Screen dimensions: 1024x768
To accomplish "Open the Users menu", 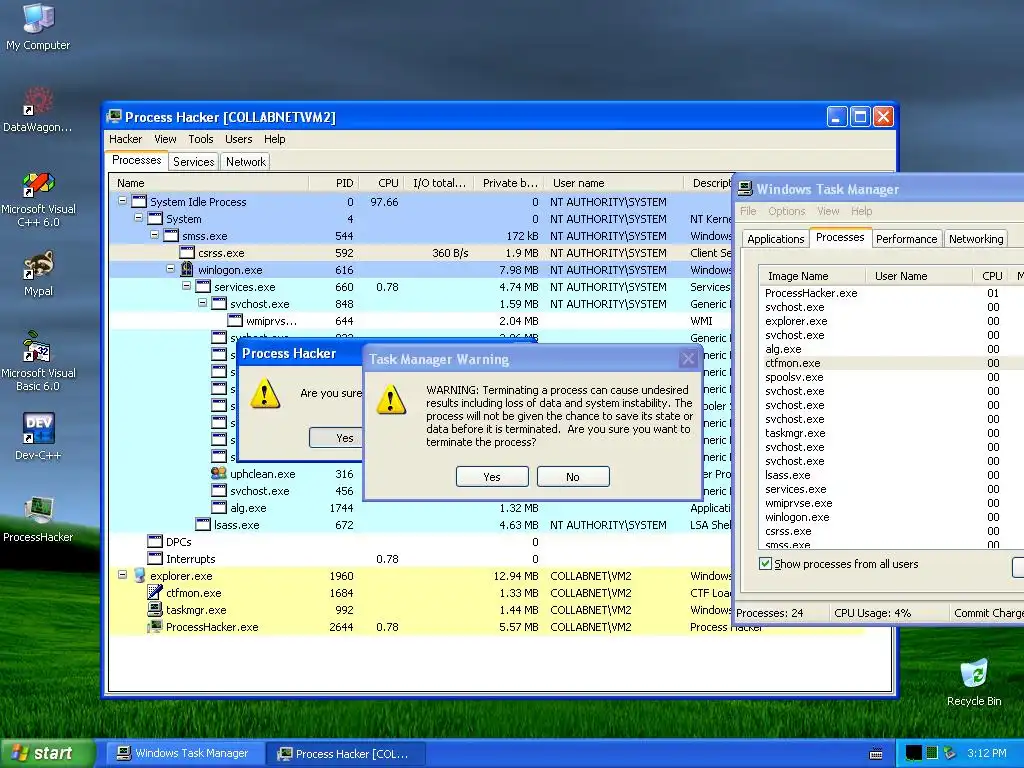I will pos(238,139).
